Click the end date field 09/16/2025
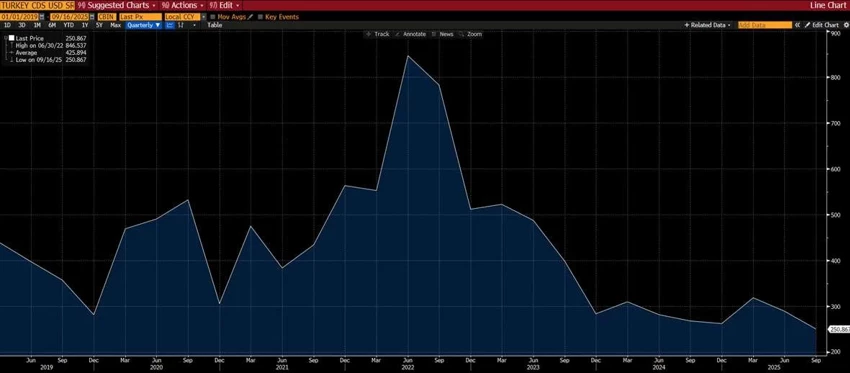 tap(69, 17)
